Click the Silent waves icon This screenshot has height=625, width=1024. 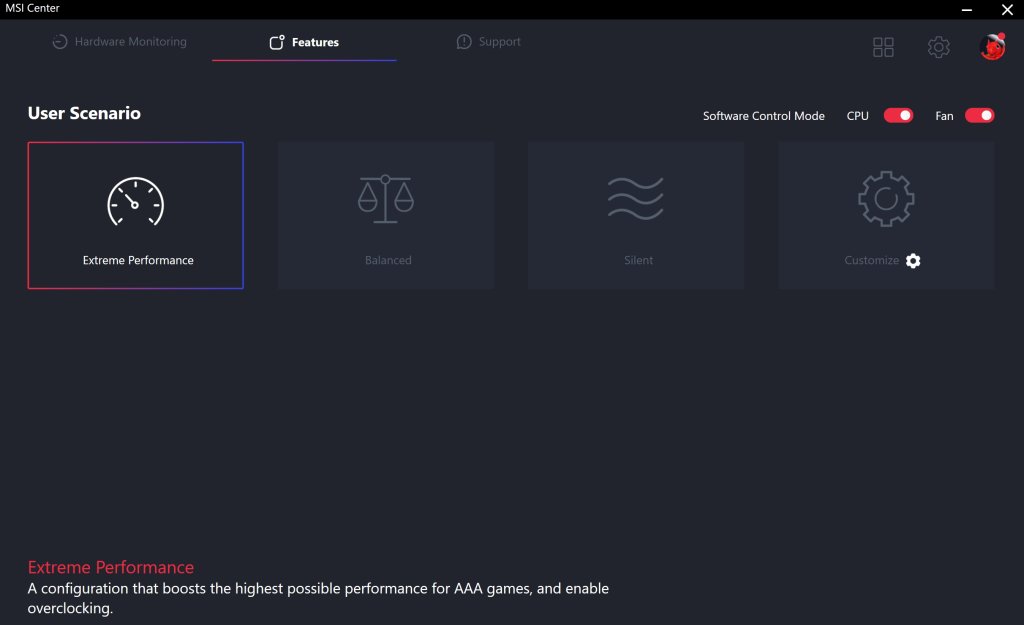click(x=635, y=198)
